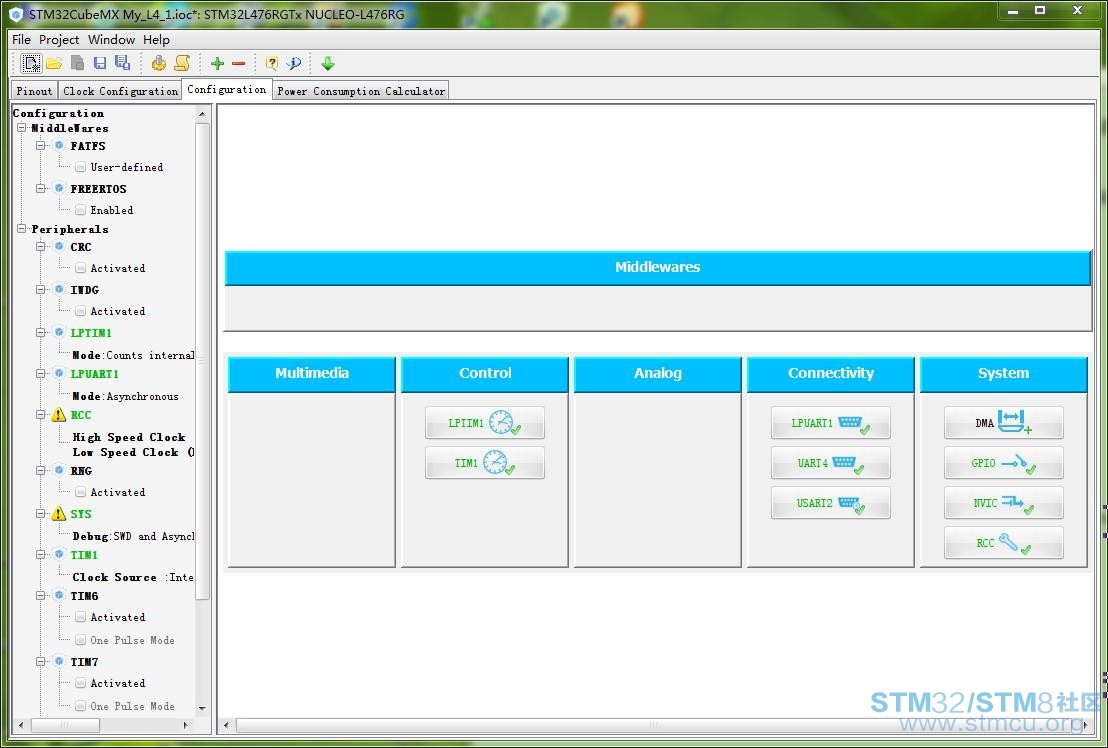The image size is (1108, 748).
Task: Click the About info bubble icon
Action: tap(294, 64)
